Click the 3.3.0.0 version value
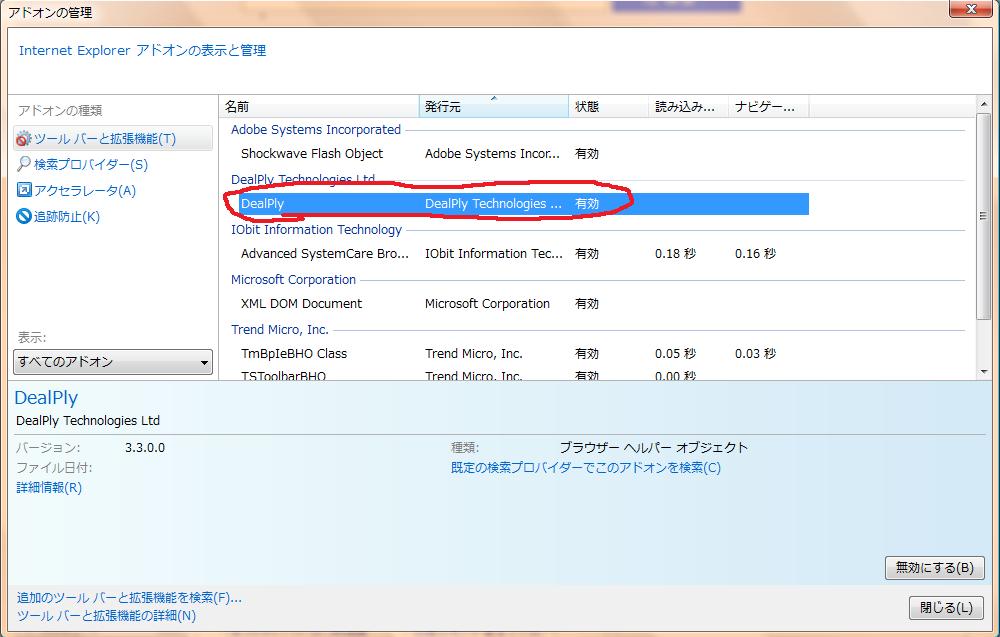The image size is (1000, 637). click(145, 448)
